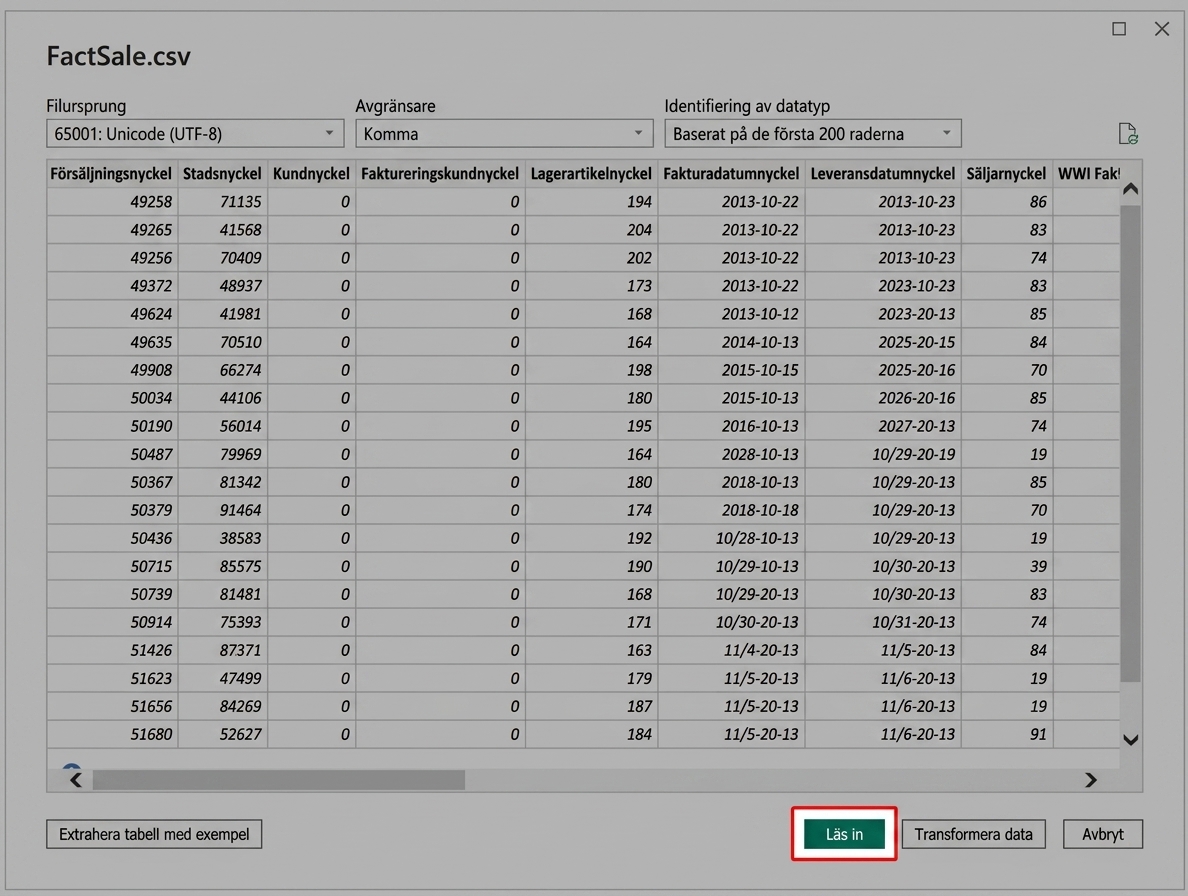Click Försäljningsnyckel value 51680
The image size is (1188, 896).
(152, 734)
